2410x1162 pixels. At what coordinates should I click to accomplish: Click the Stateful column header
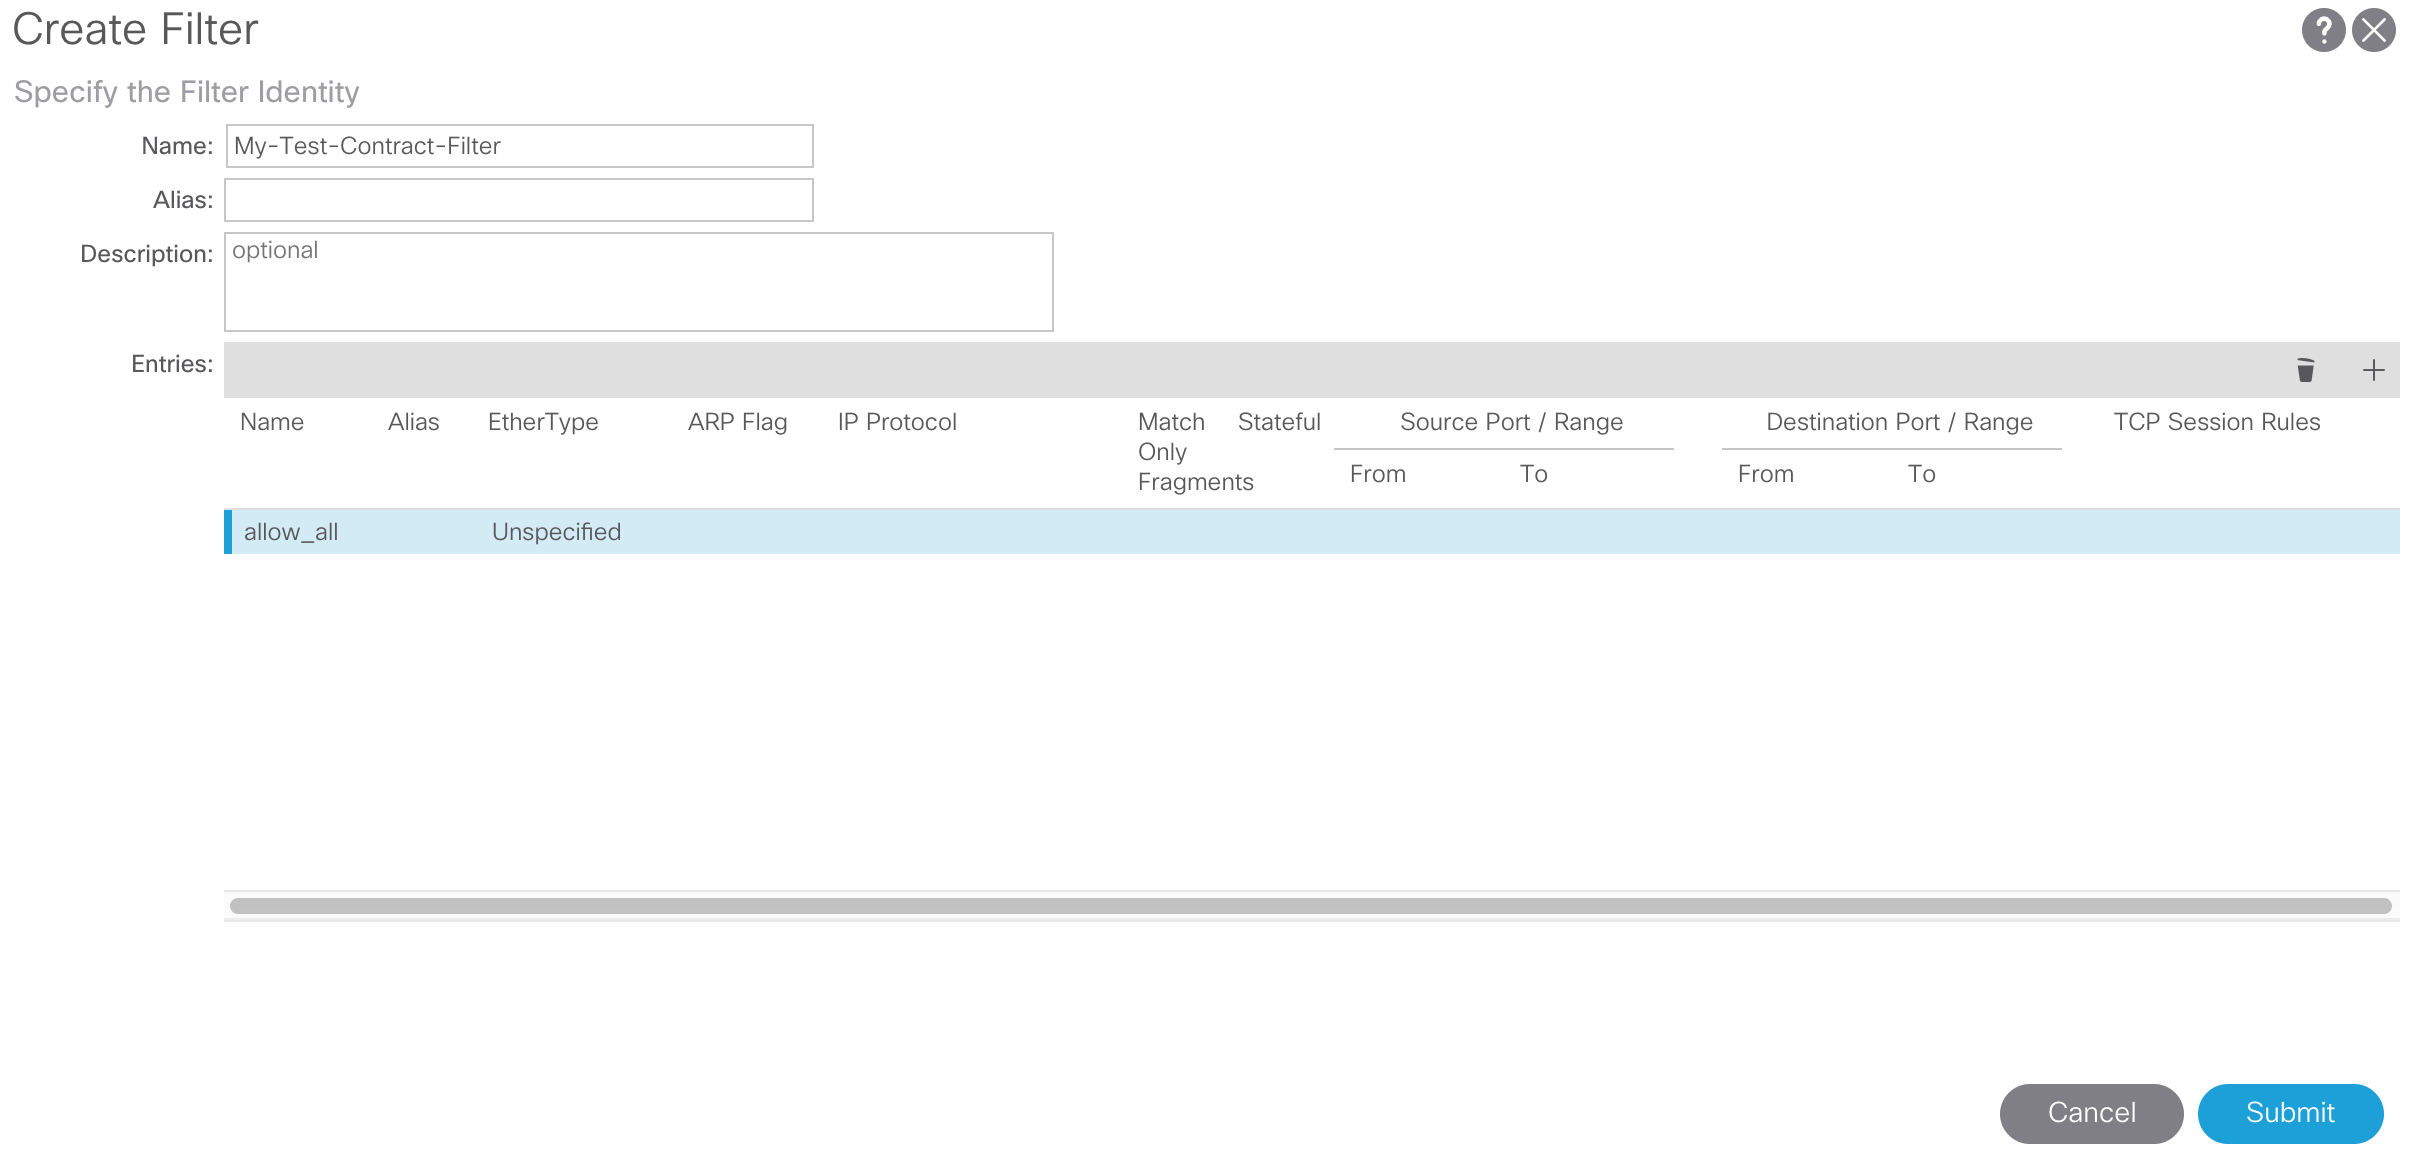(1279, 422)
